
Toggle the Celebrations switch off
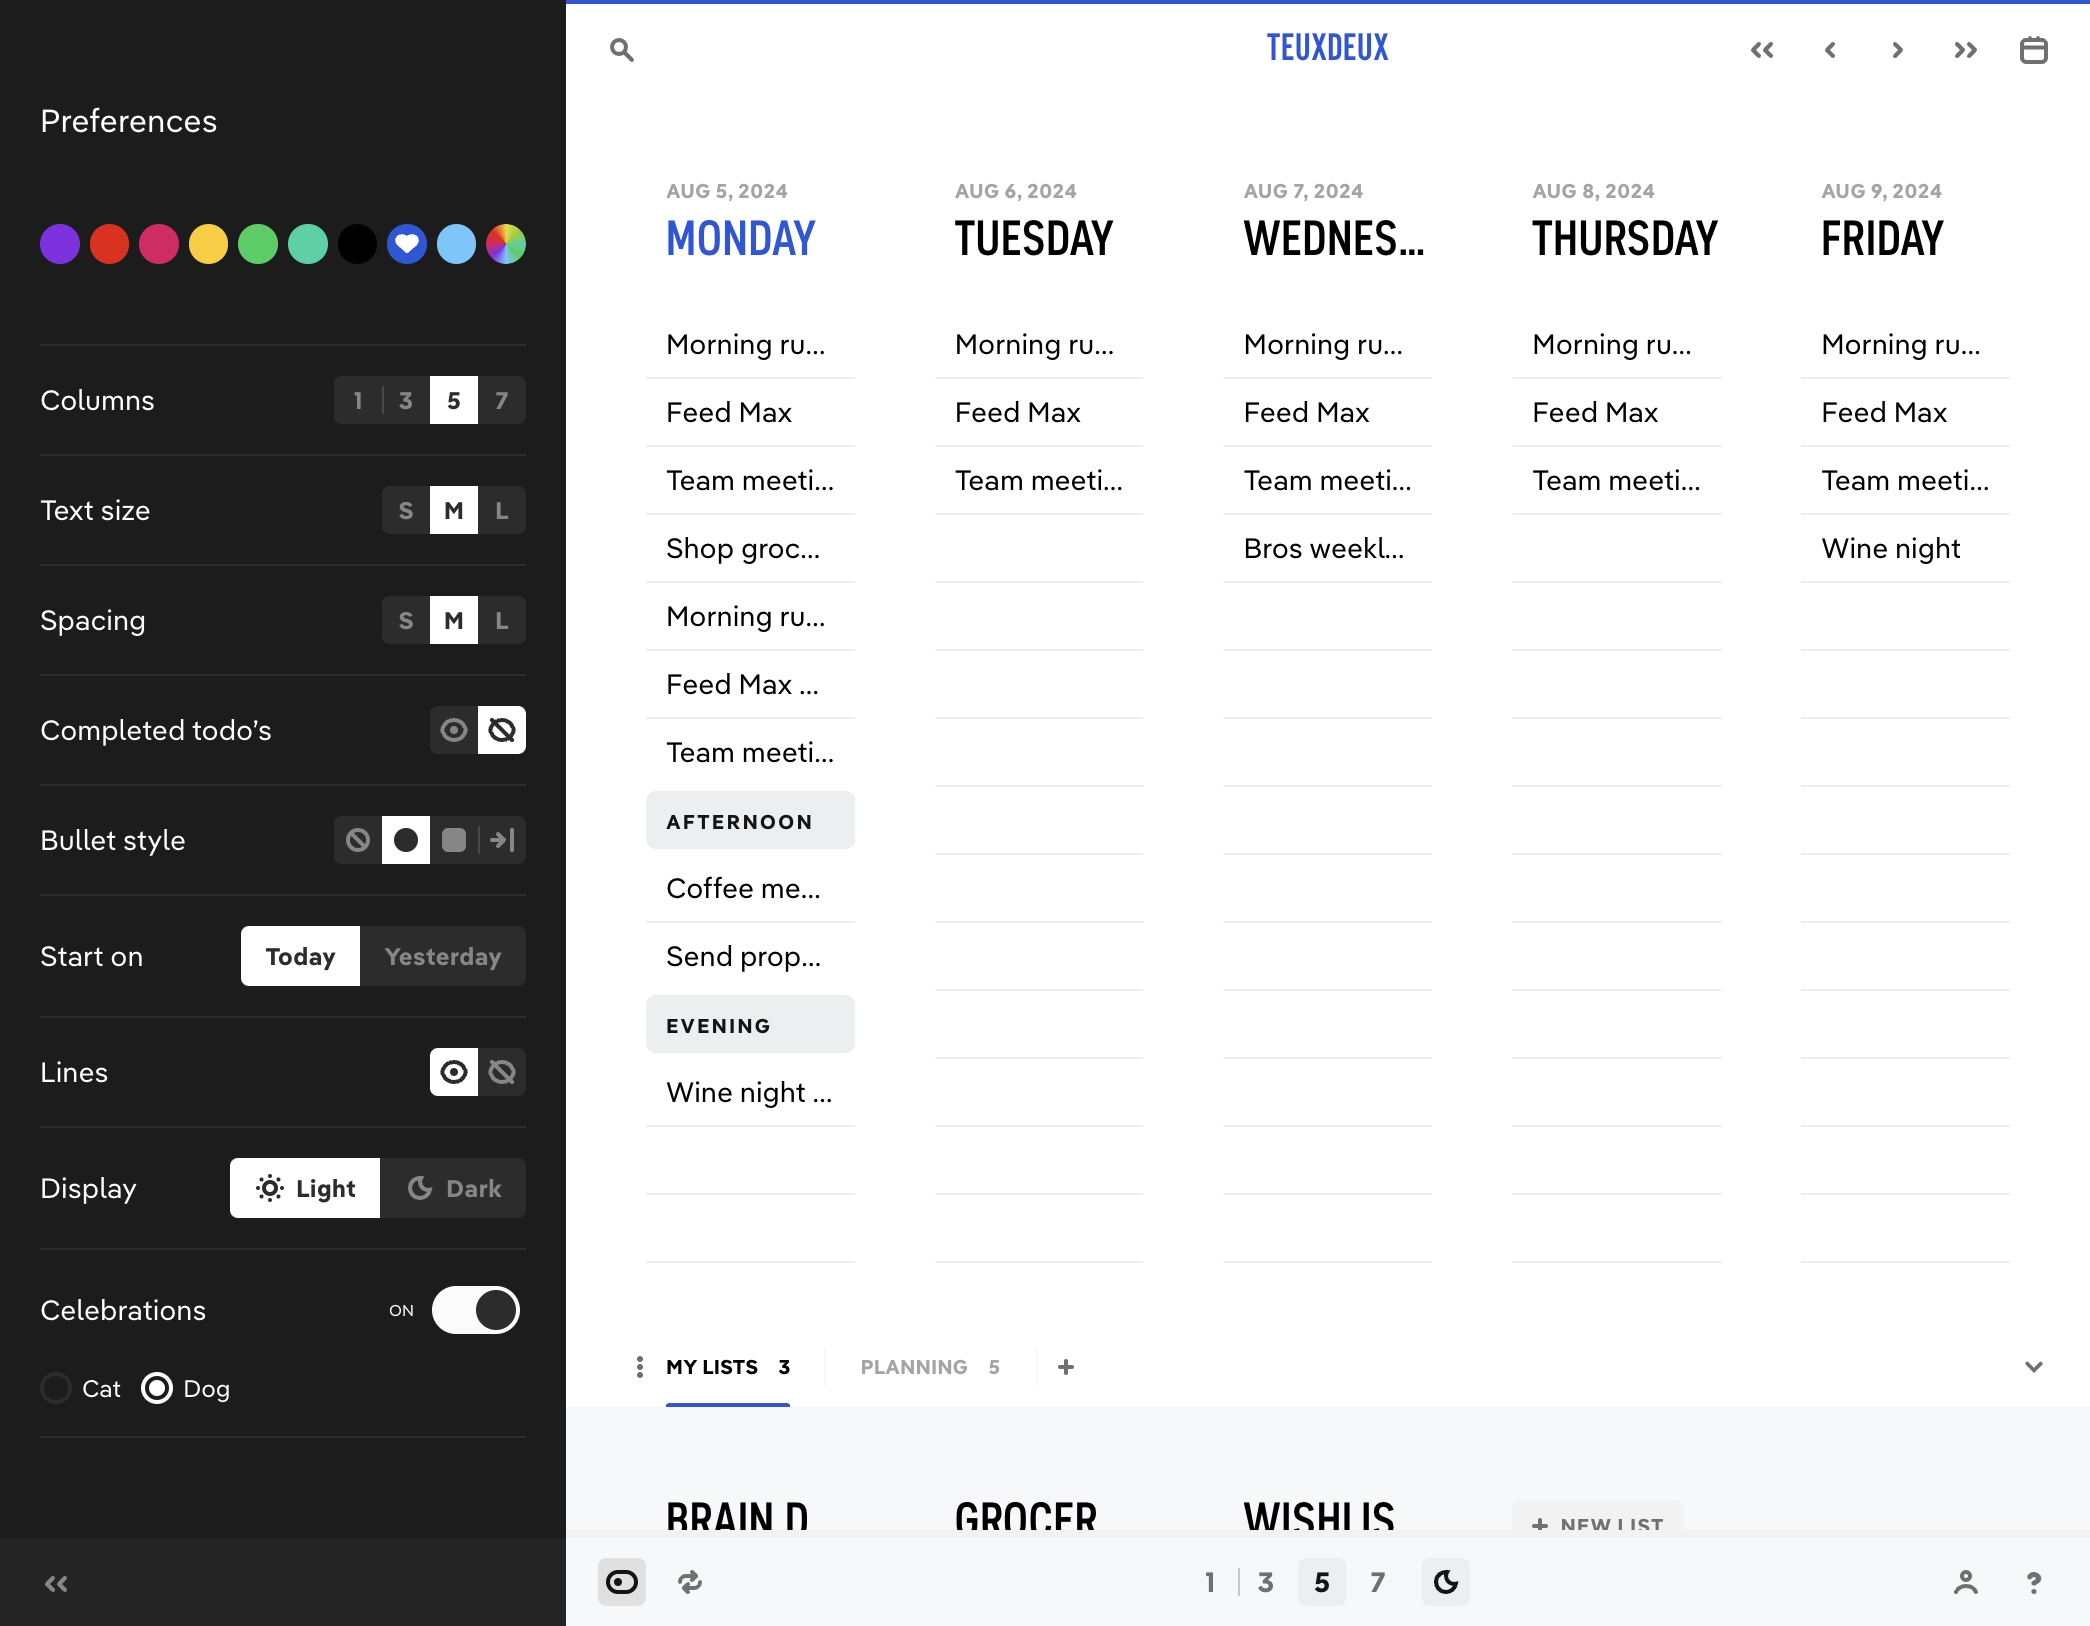click(x=476, y=1310)
